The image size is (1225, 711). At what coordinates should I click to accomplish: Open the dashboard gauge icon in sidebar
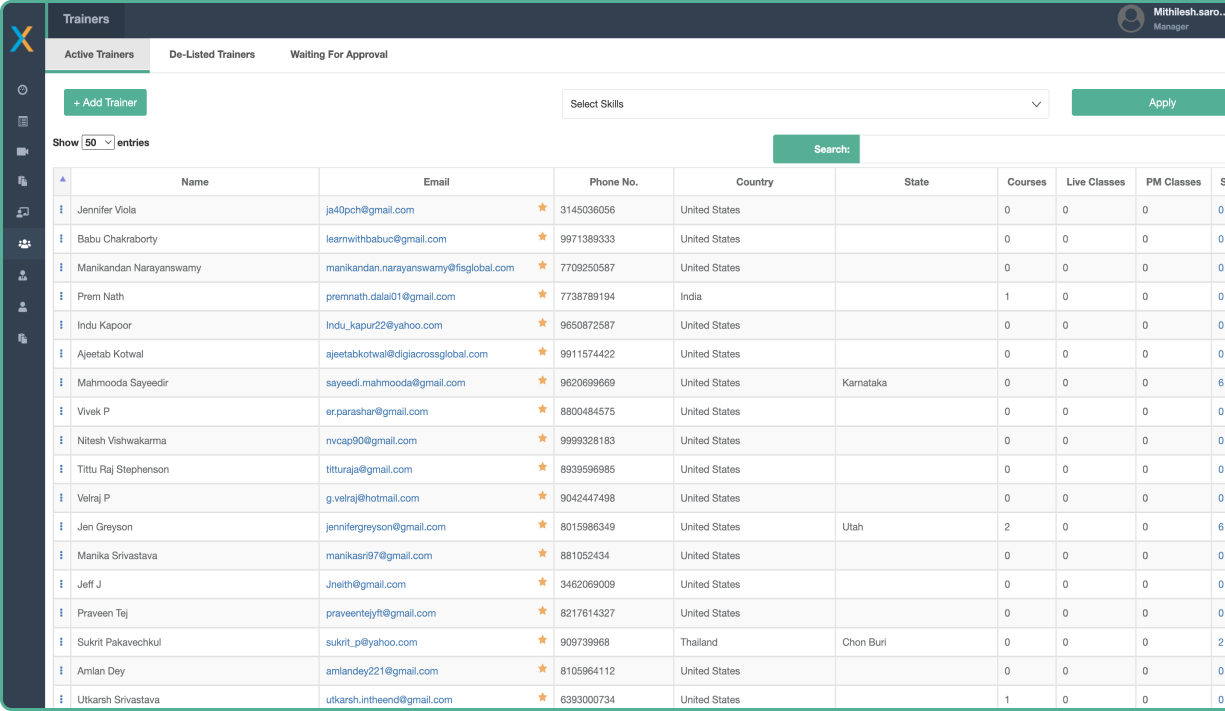click(23, 90)
